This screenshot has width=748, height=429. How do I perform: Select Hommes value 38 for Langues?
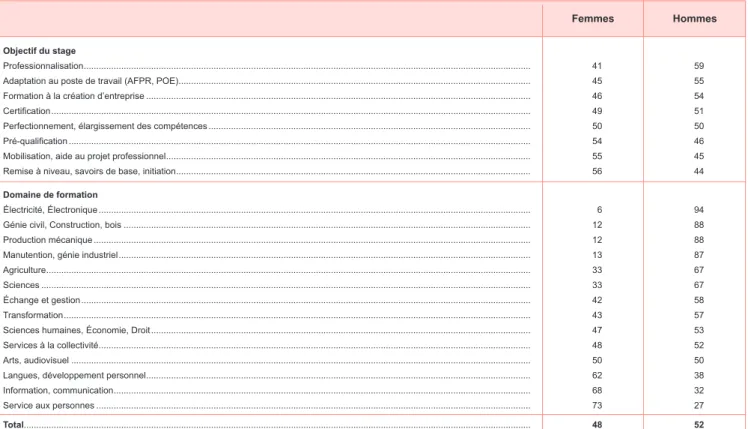click(699, 376)
